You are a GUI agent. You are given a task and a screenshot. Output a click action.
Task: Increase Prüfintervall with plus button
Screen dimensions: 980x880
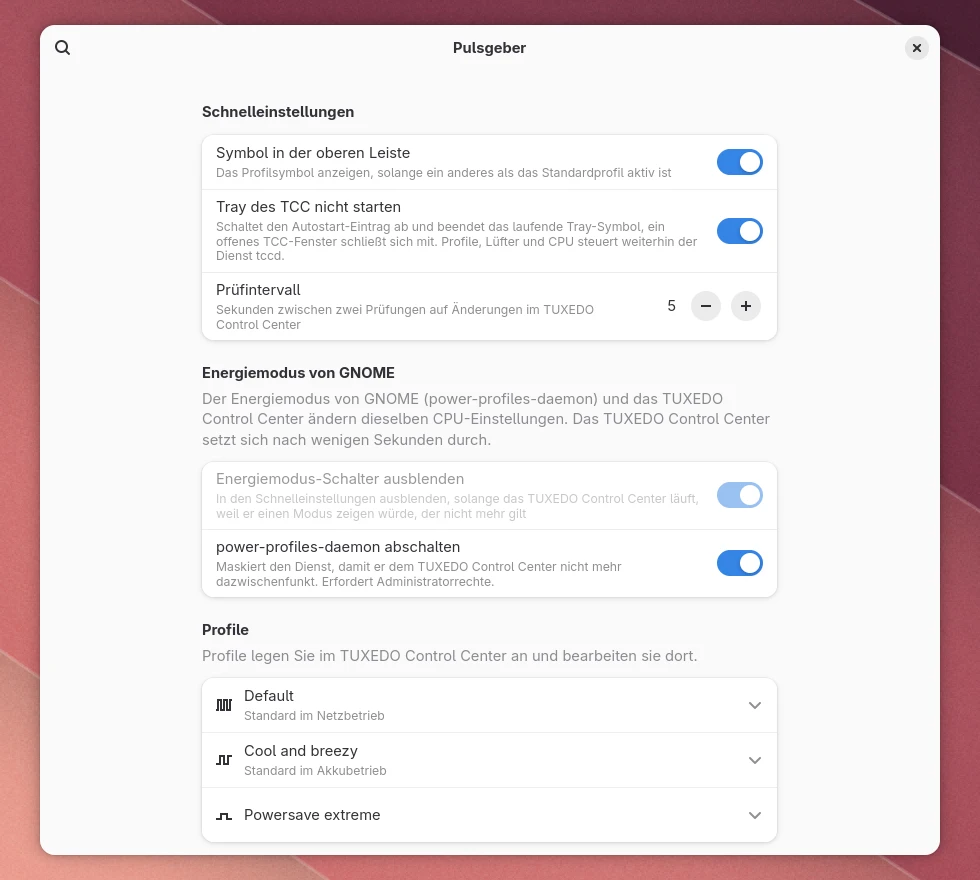[746, 306]
